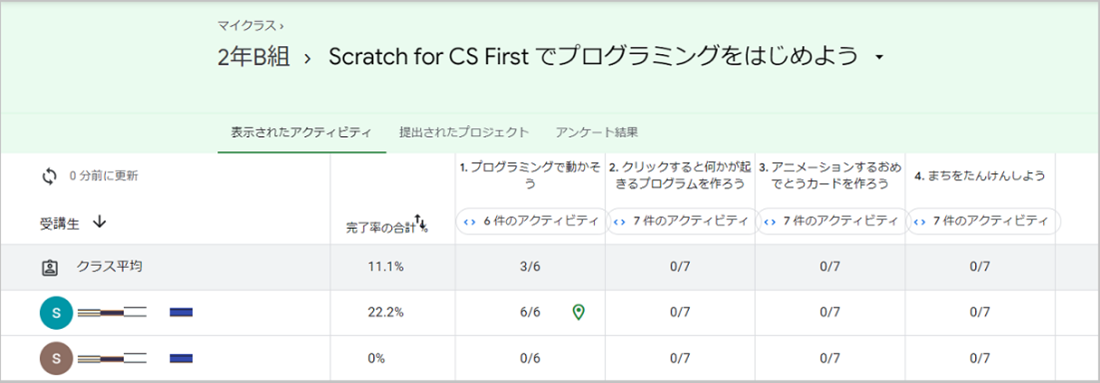Click the 0/6 cell for second student
Image resolution: width=1100 pixels, height=383 pixels.
tap(530, 358)
